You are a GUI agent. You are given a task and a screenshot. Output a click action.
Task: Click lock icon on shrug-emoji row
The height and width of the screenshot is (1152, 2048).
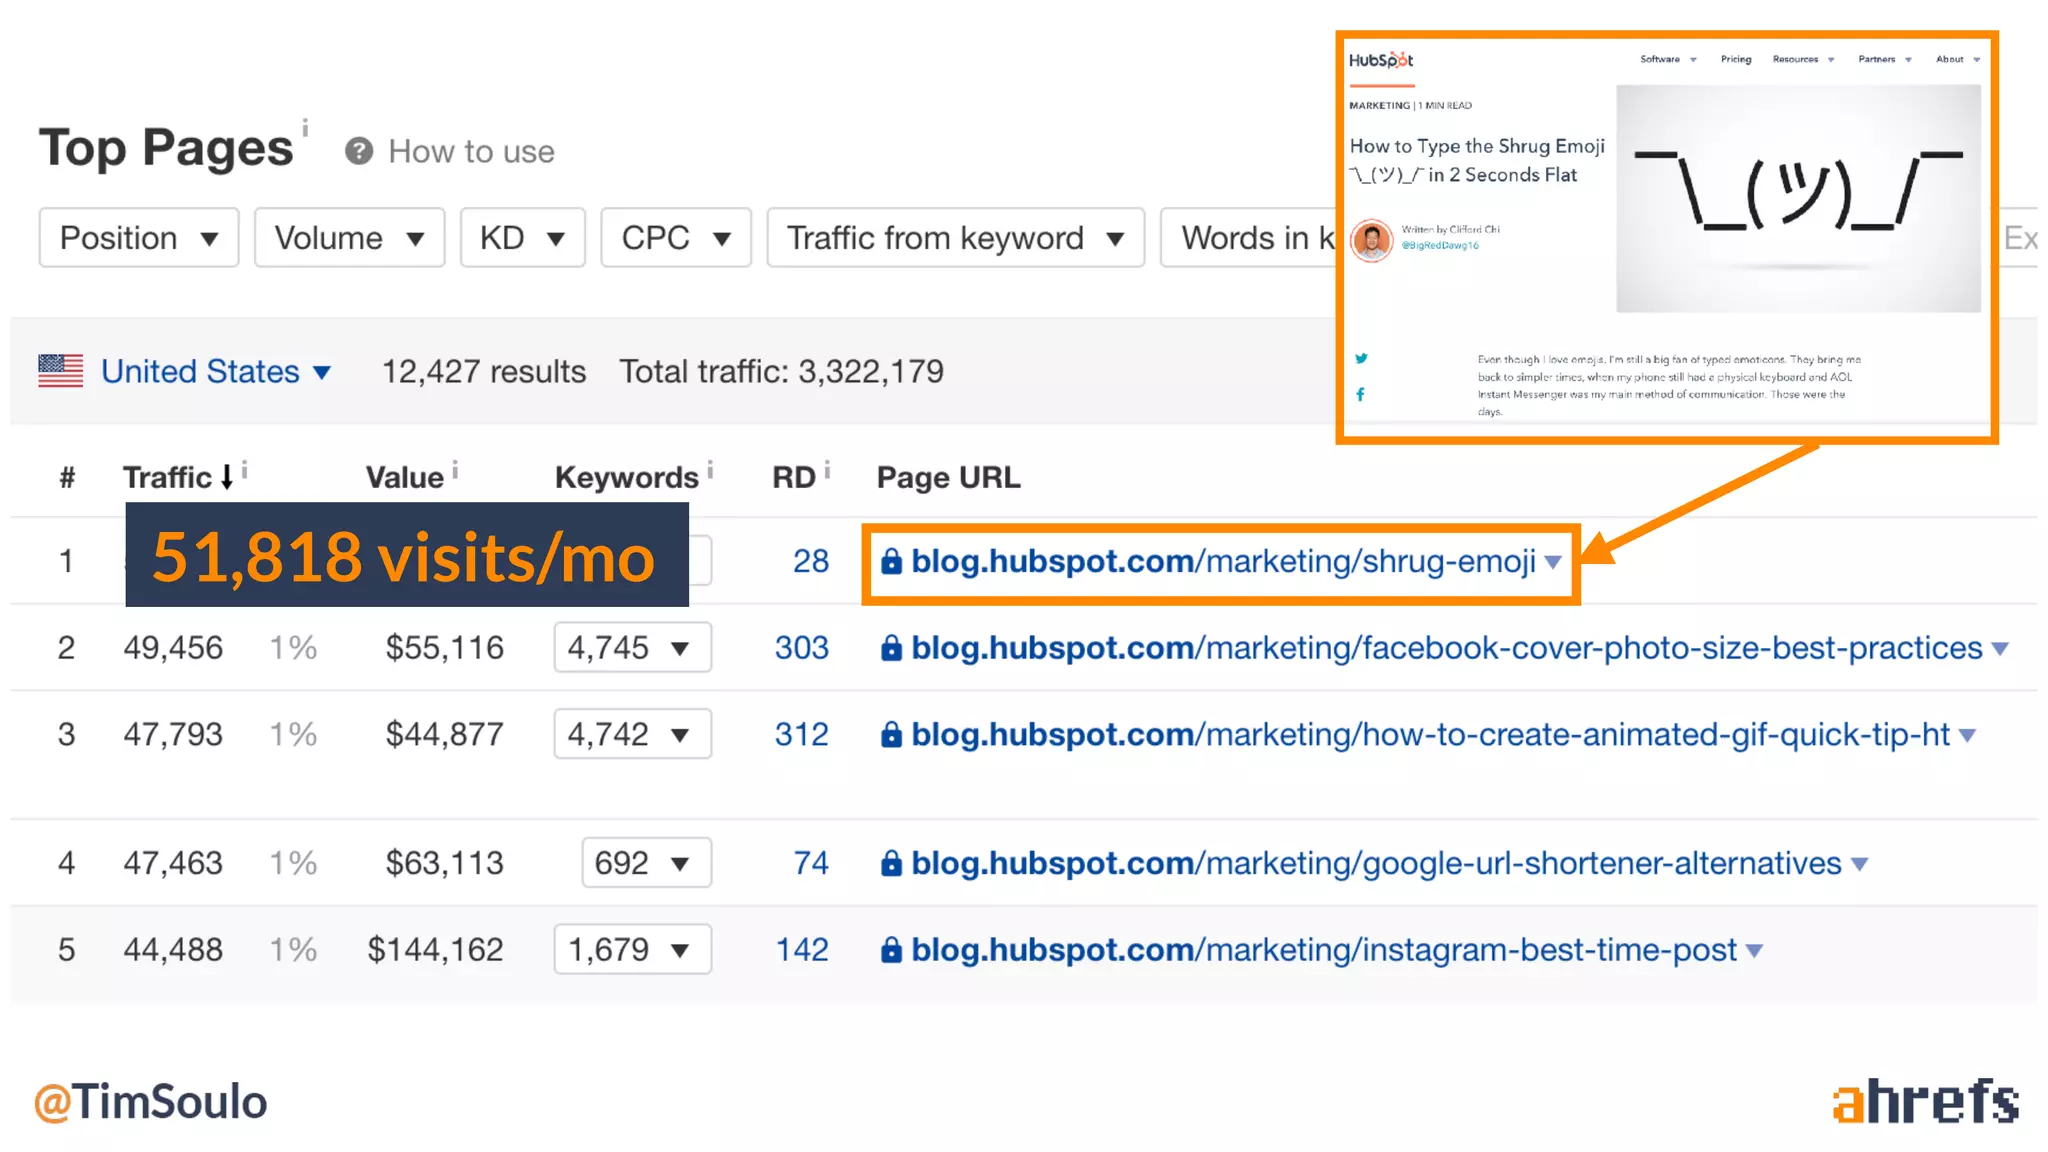891,562
